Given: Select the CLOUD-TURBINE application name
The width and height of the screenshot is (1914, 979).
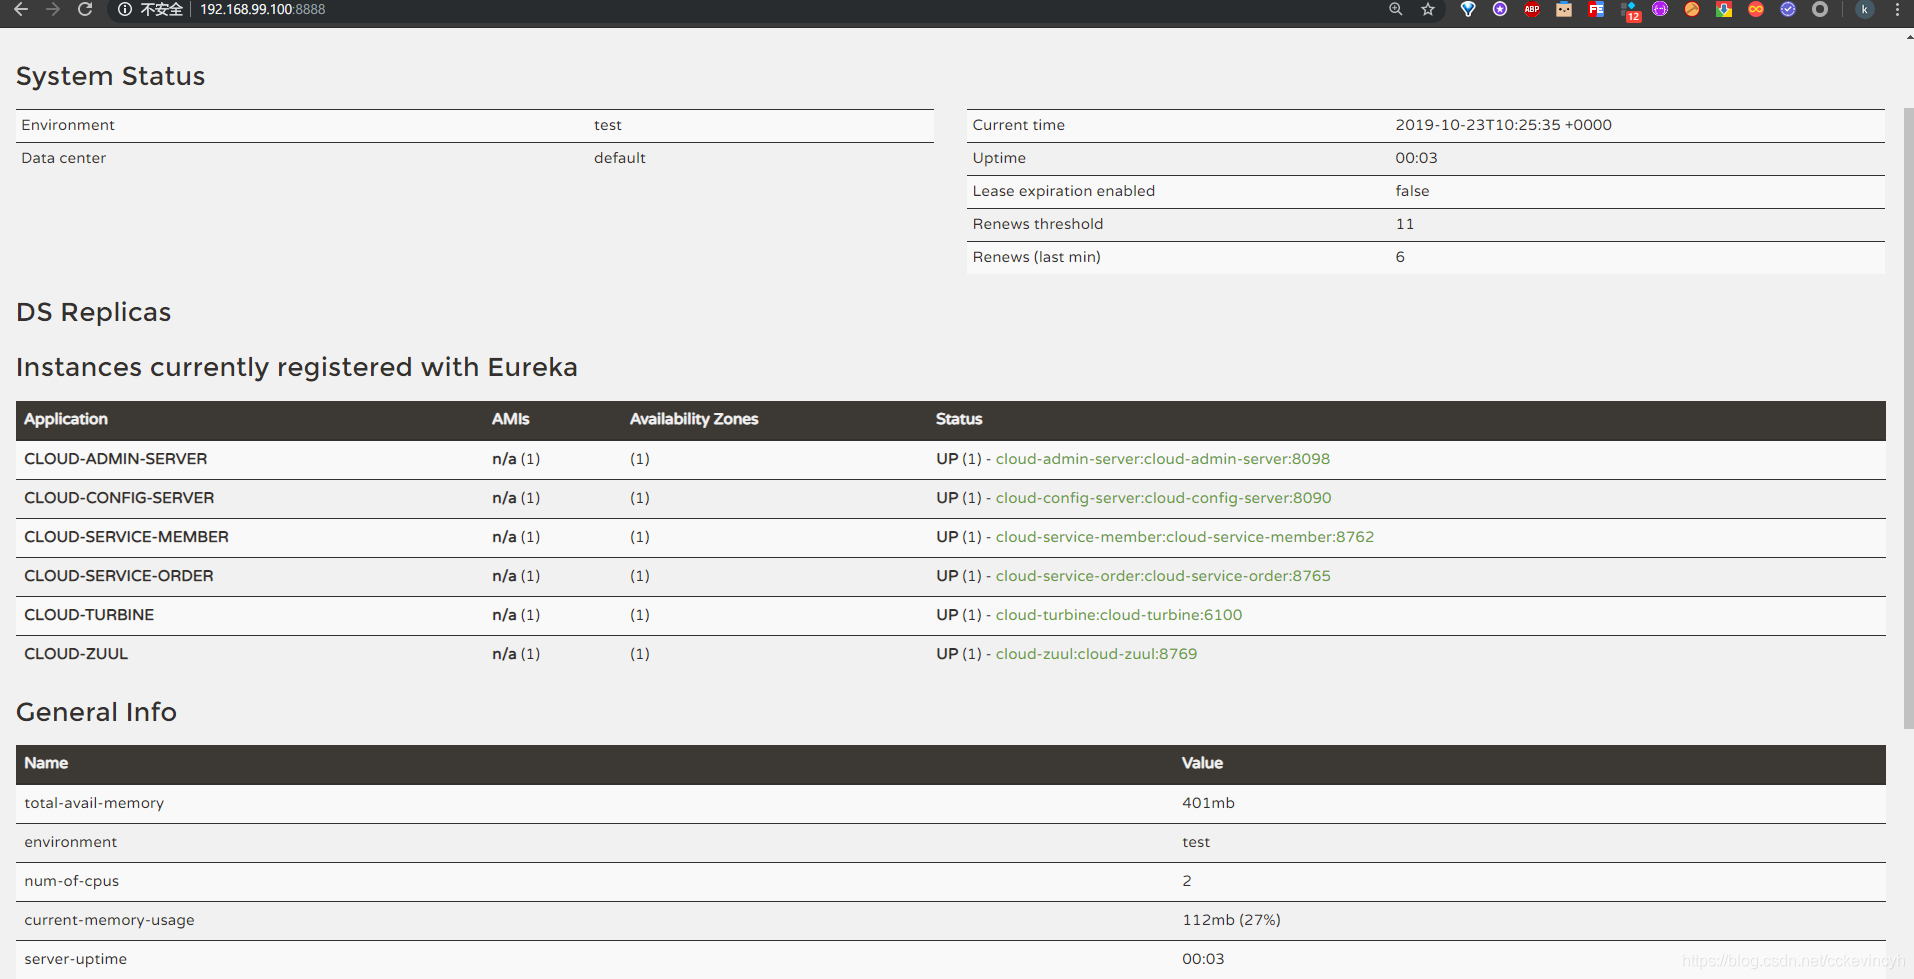Looking at the screenshot, I should click(89, 615).
